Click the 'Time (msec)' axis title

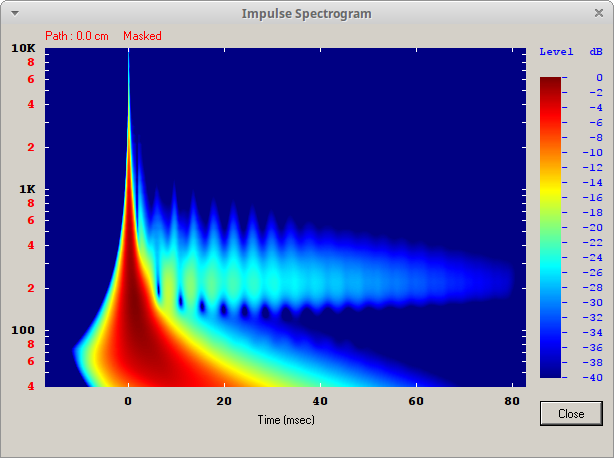coord(286,420)
